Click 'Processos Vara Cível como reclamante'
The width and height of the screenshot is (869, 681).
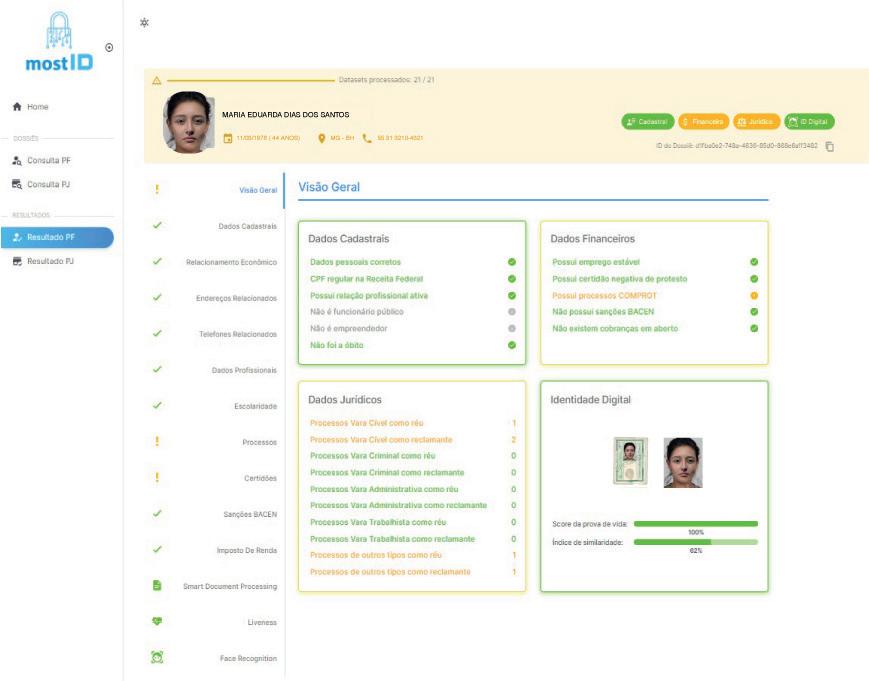tap(381, 440)
